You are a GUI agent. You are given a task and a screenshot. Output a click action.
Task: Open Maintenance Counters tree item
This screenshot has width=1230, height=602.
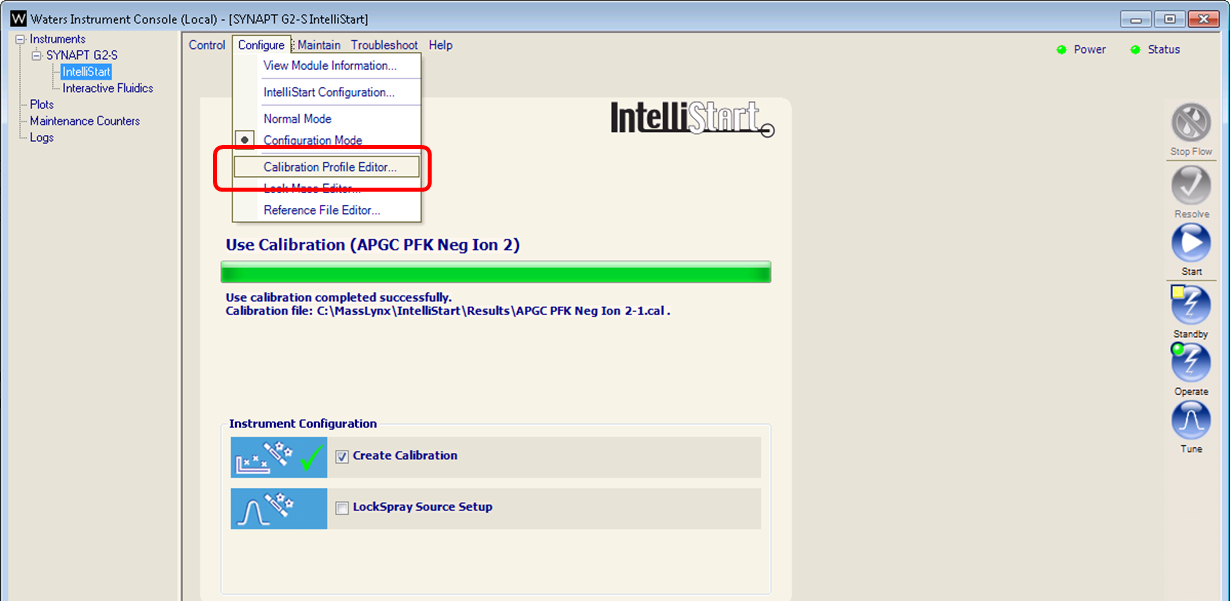point(85,121)
